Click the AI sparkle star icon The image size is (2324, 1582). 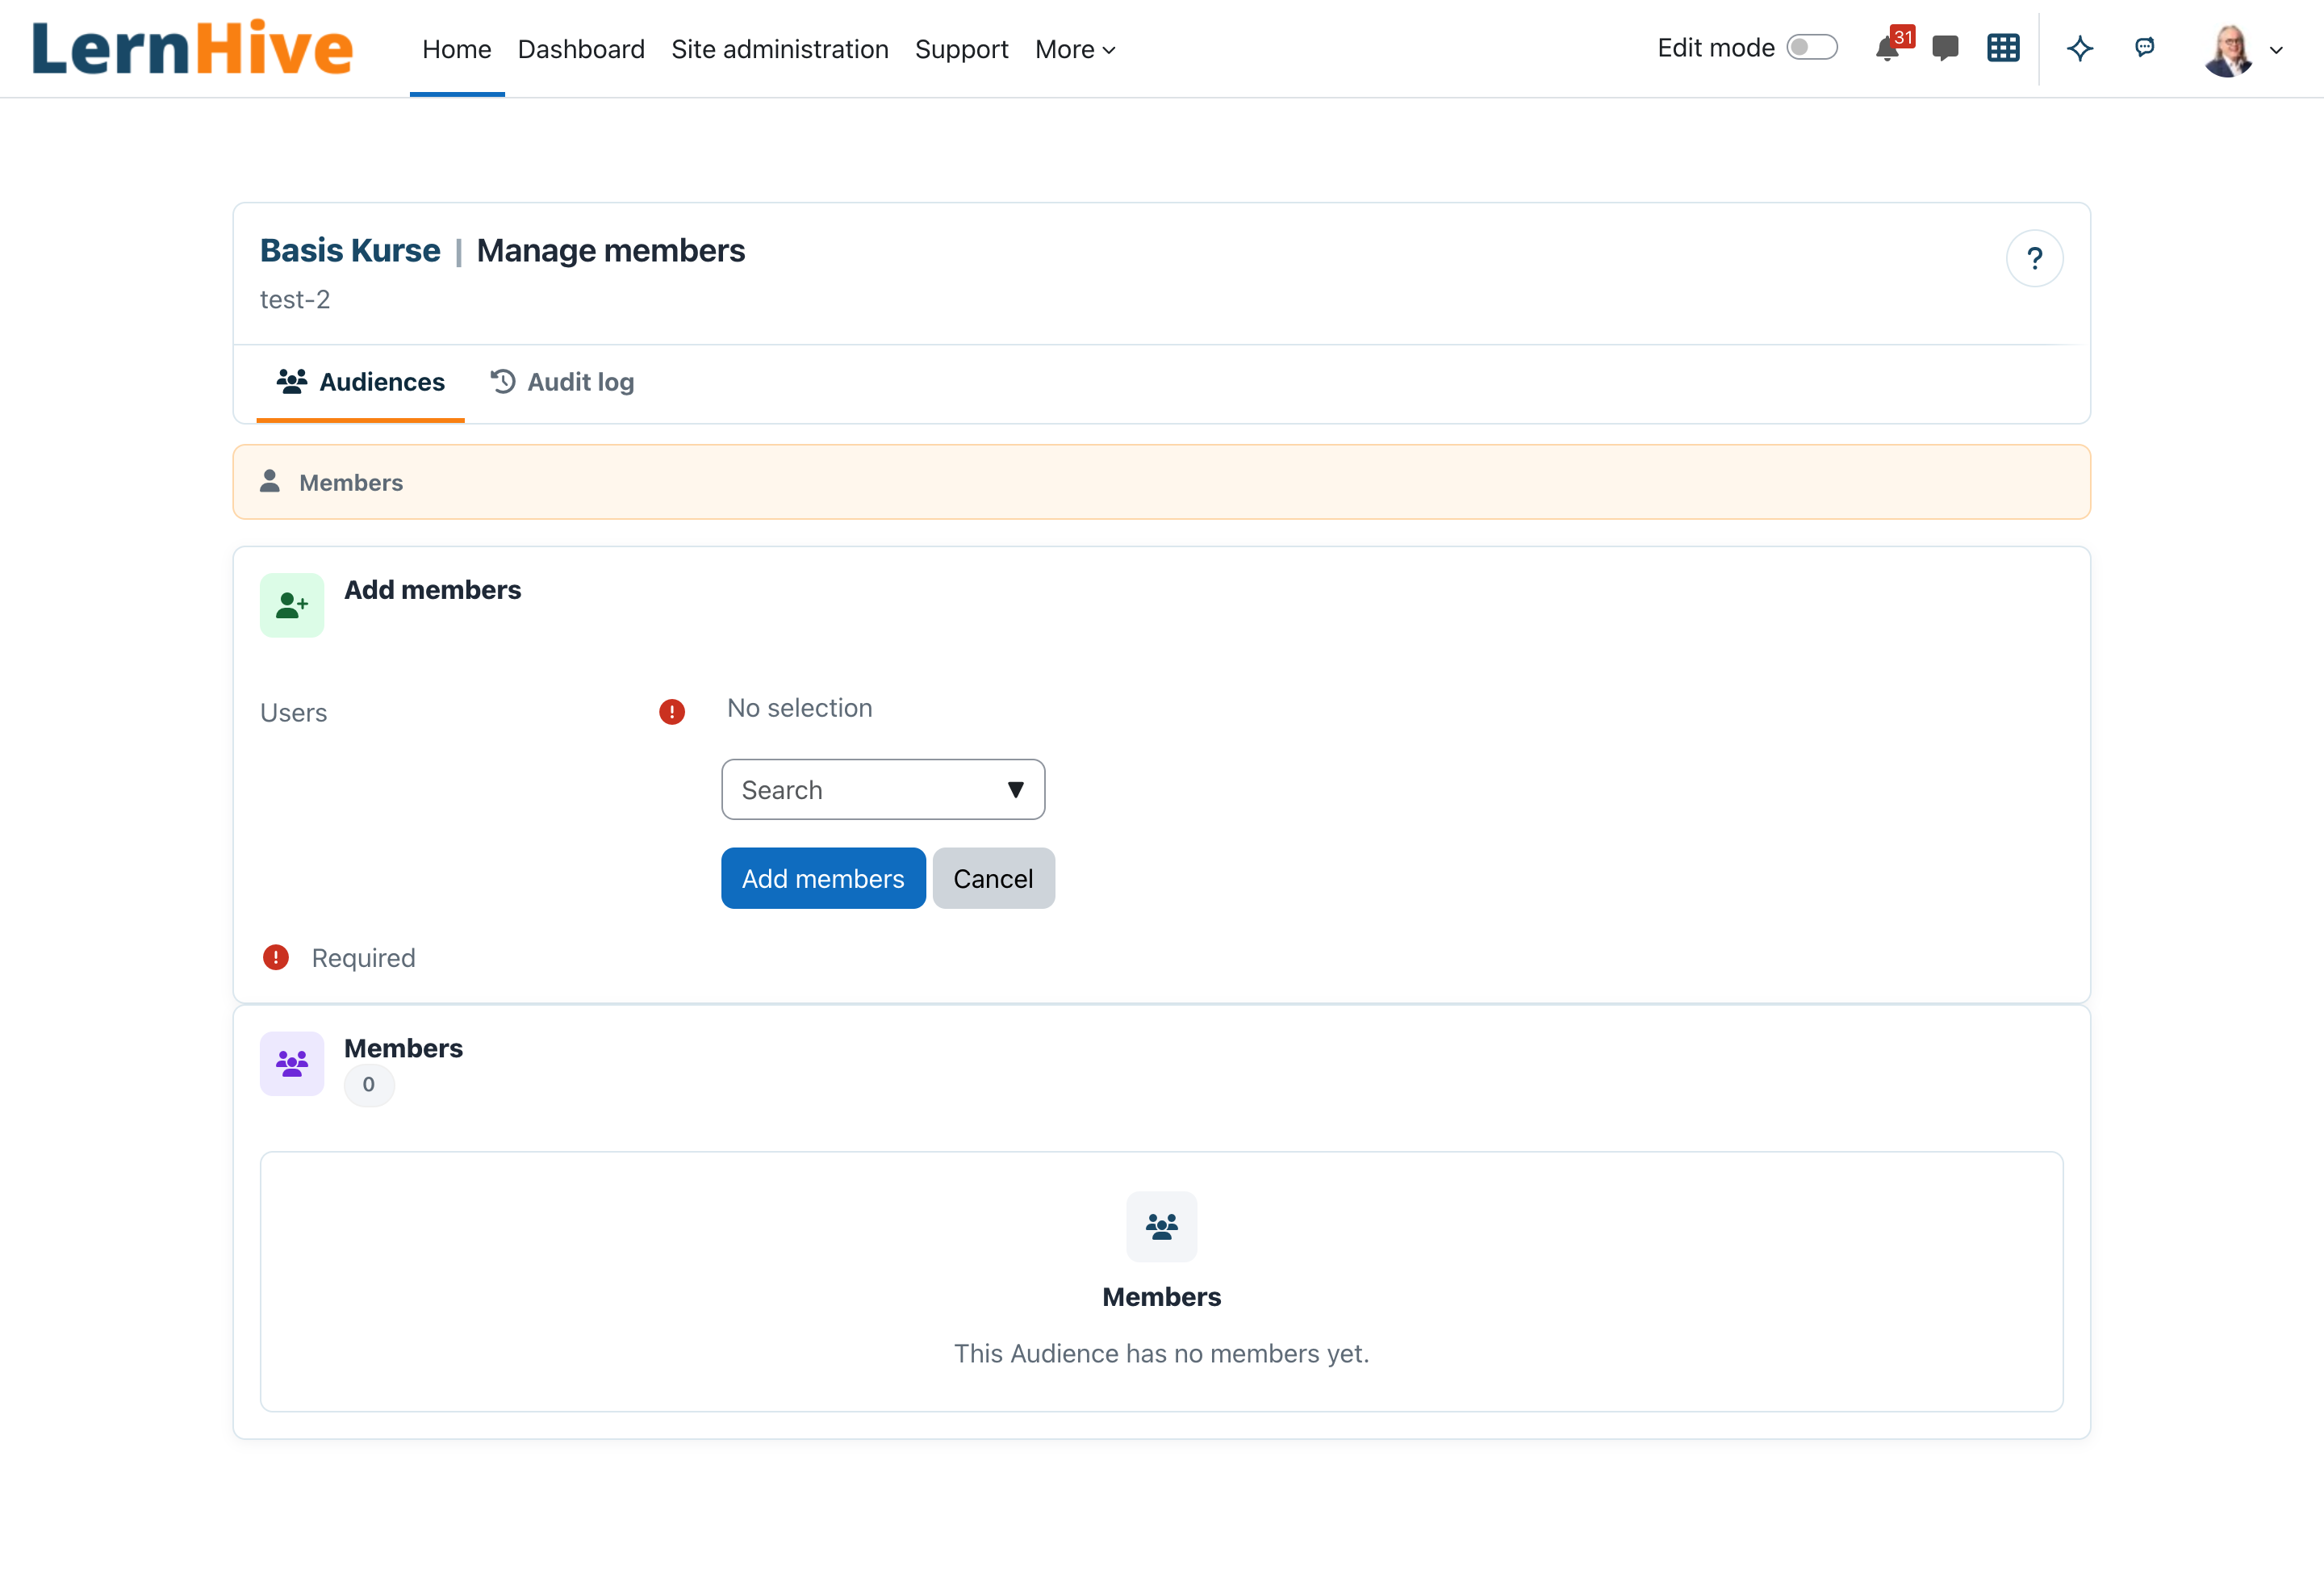(x=2080, y=48)
